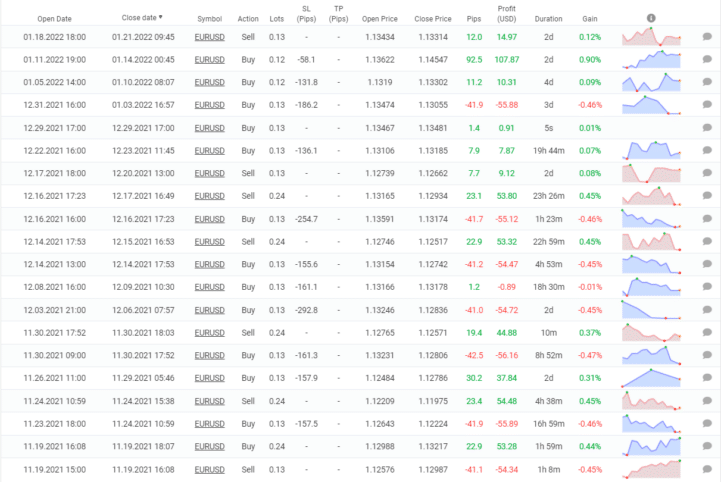Open comment for trade opened 12.16.2021 17:23
The image size is (721, 482).
click(707, 195)
